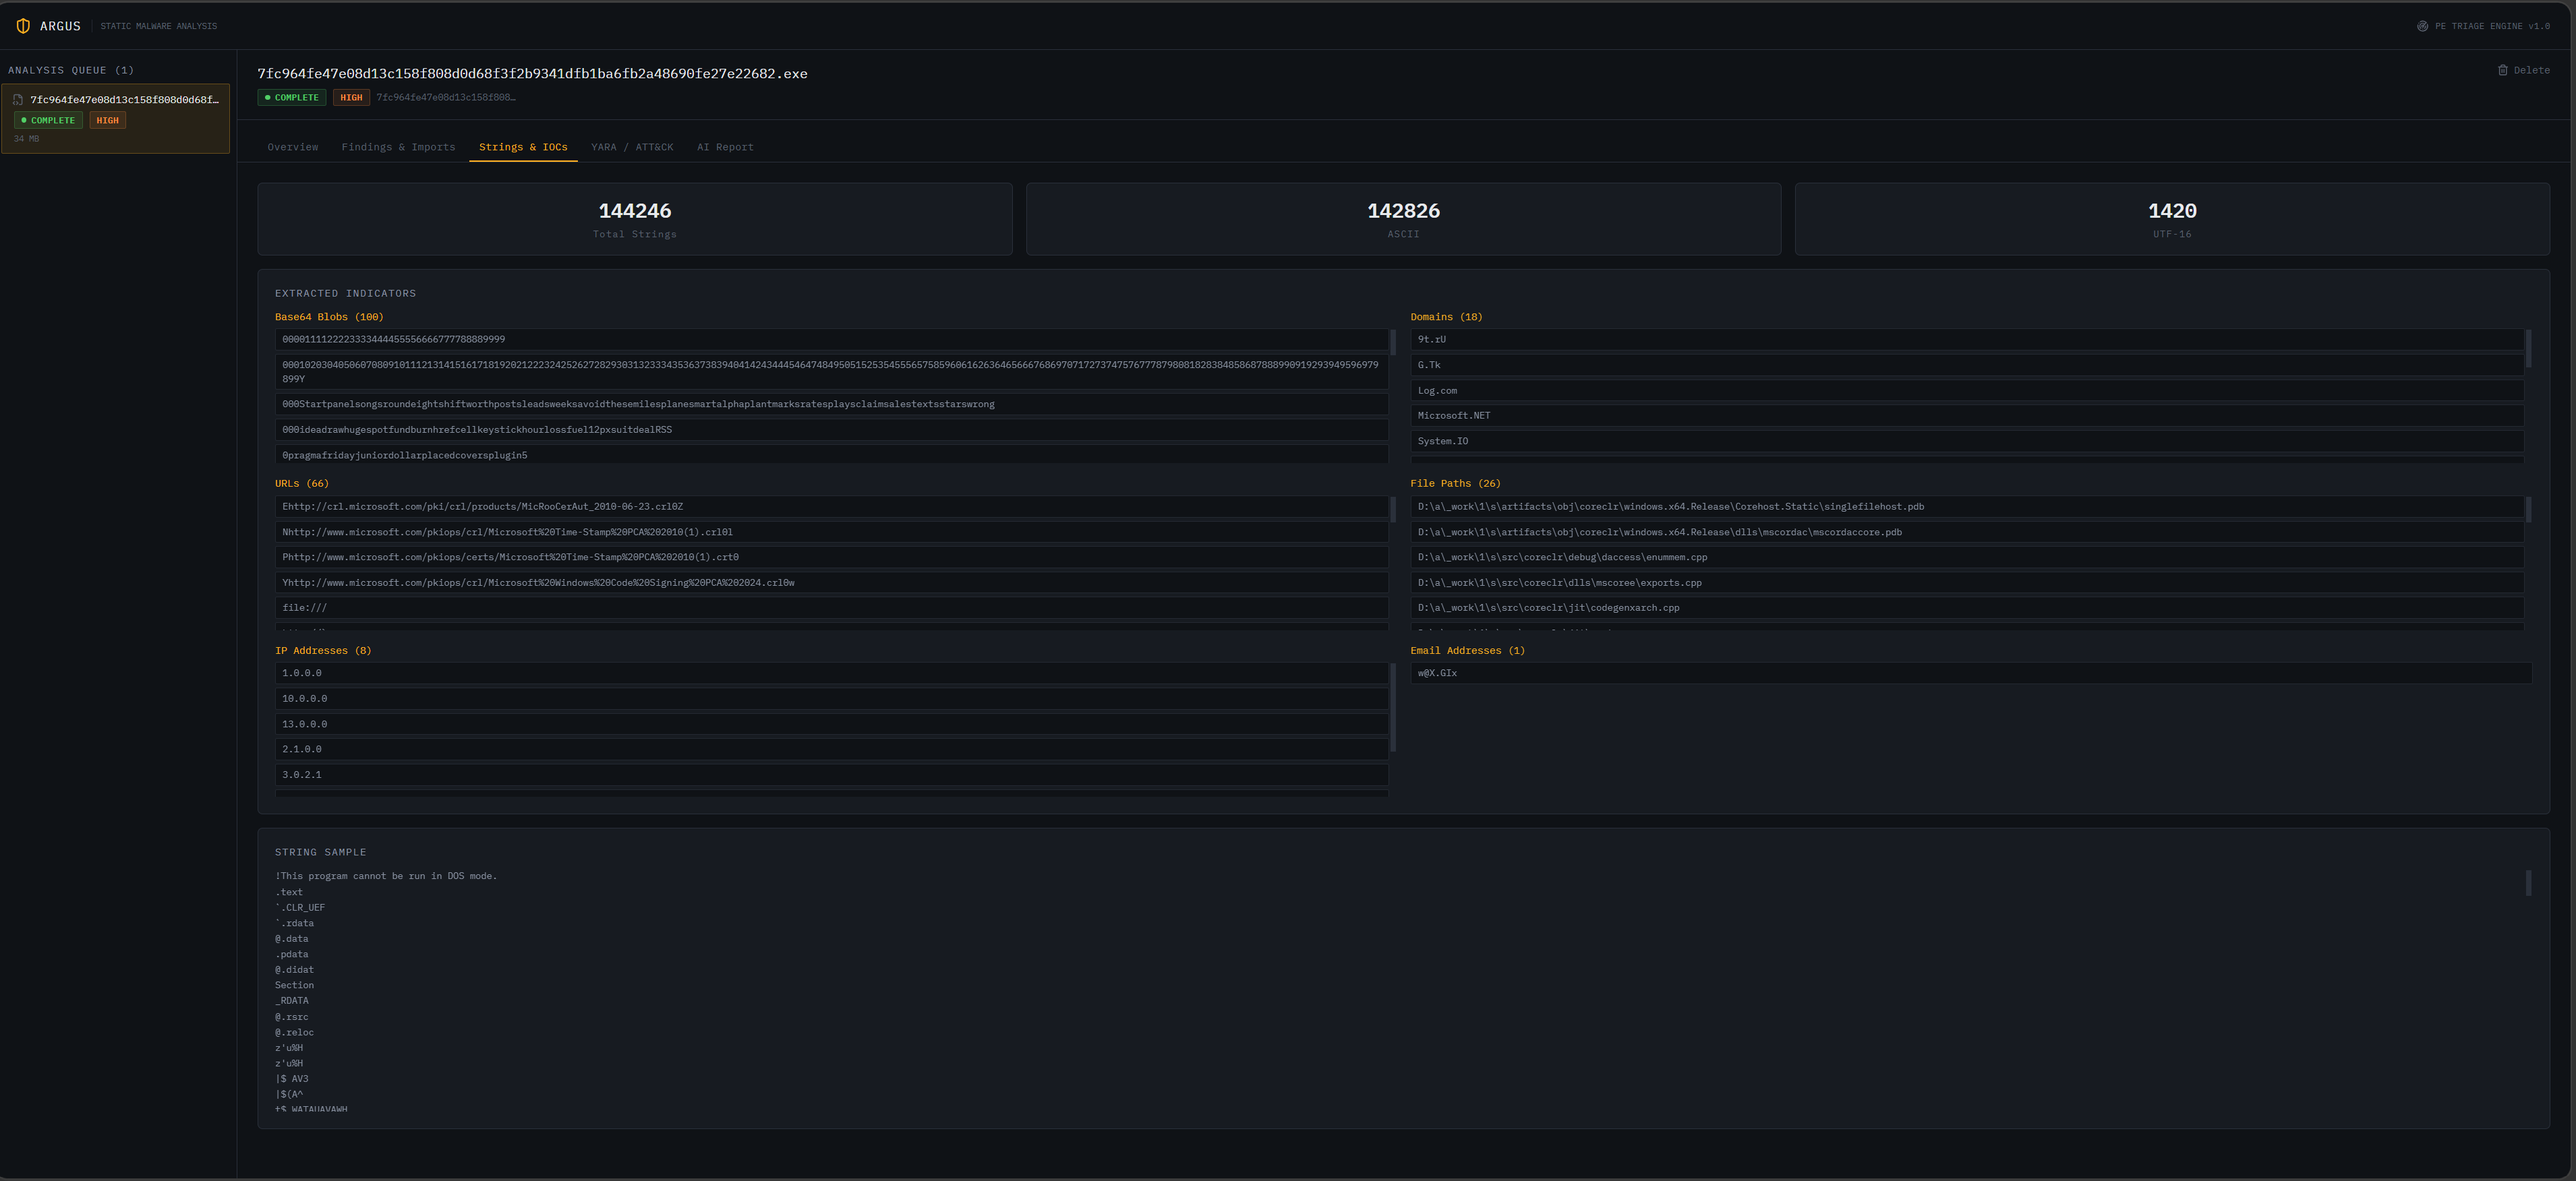
Task: Click the file icon in the analysis queue
Action: pos(18,100)
